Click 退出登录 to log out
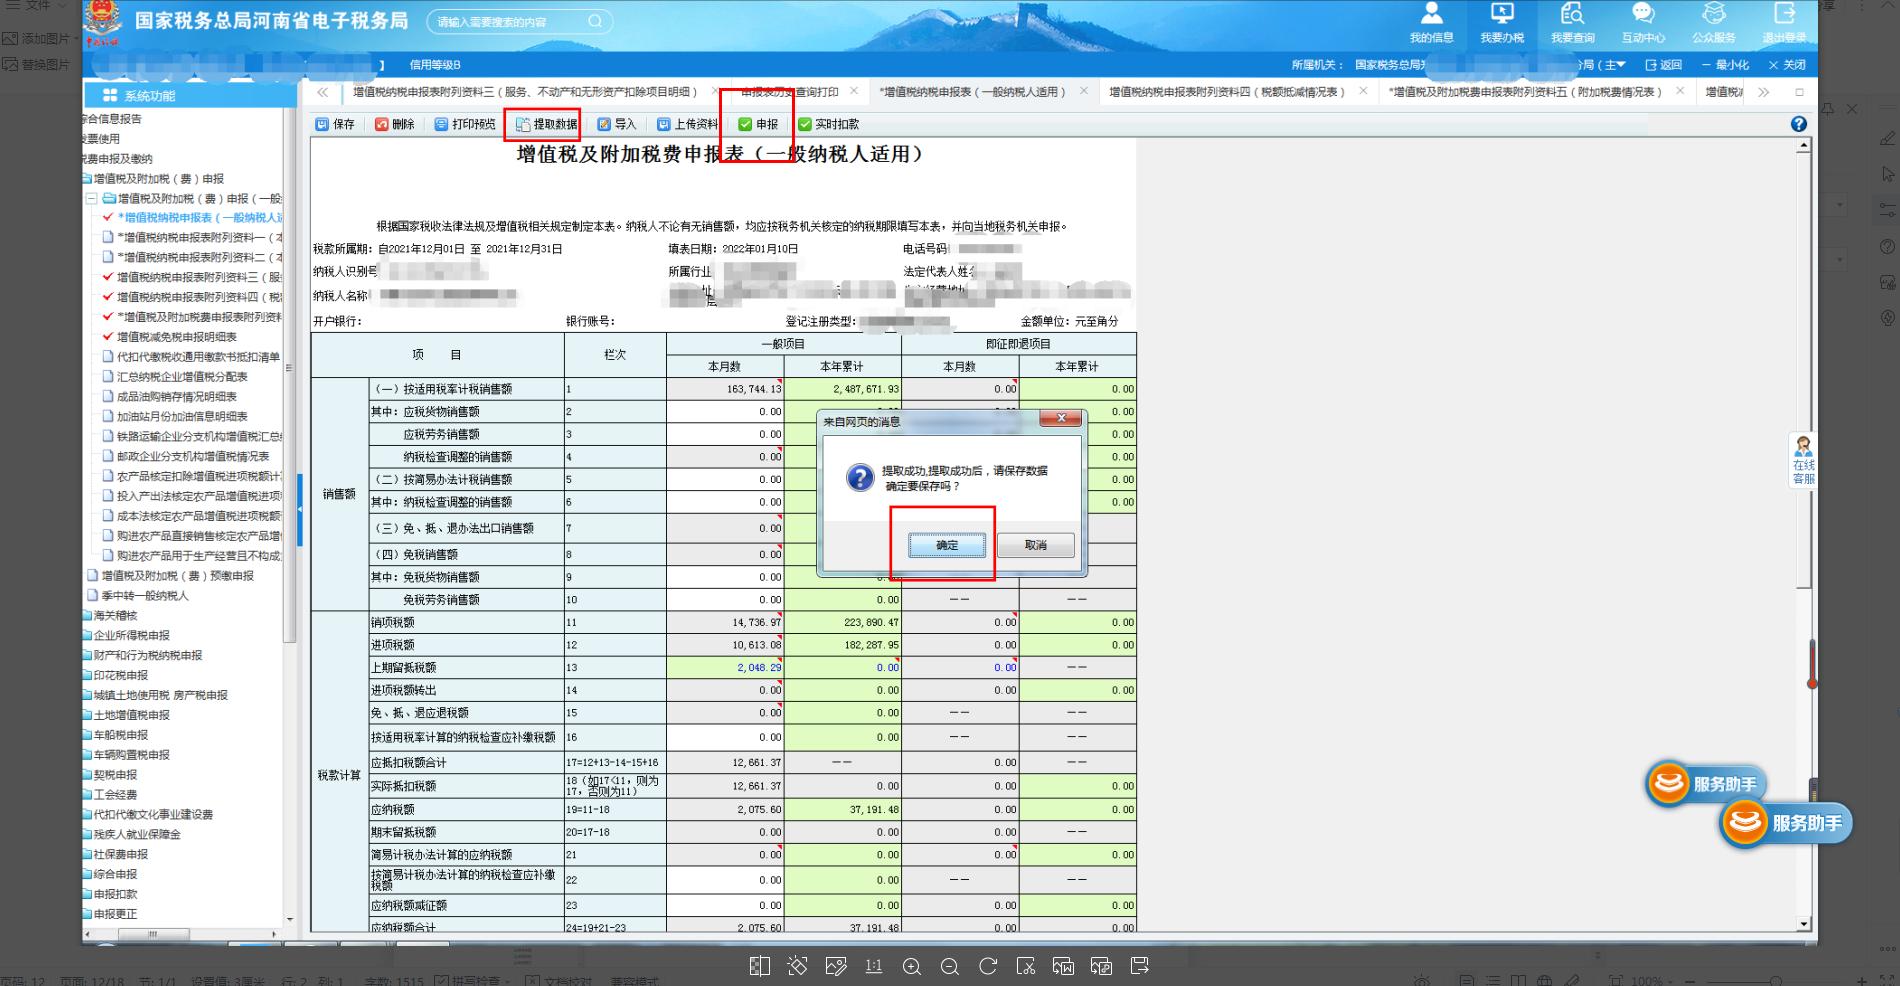The height and width of the screenshot is (986, 1900). coord(1785,25)
